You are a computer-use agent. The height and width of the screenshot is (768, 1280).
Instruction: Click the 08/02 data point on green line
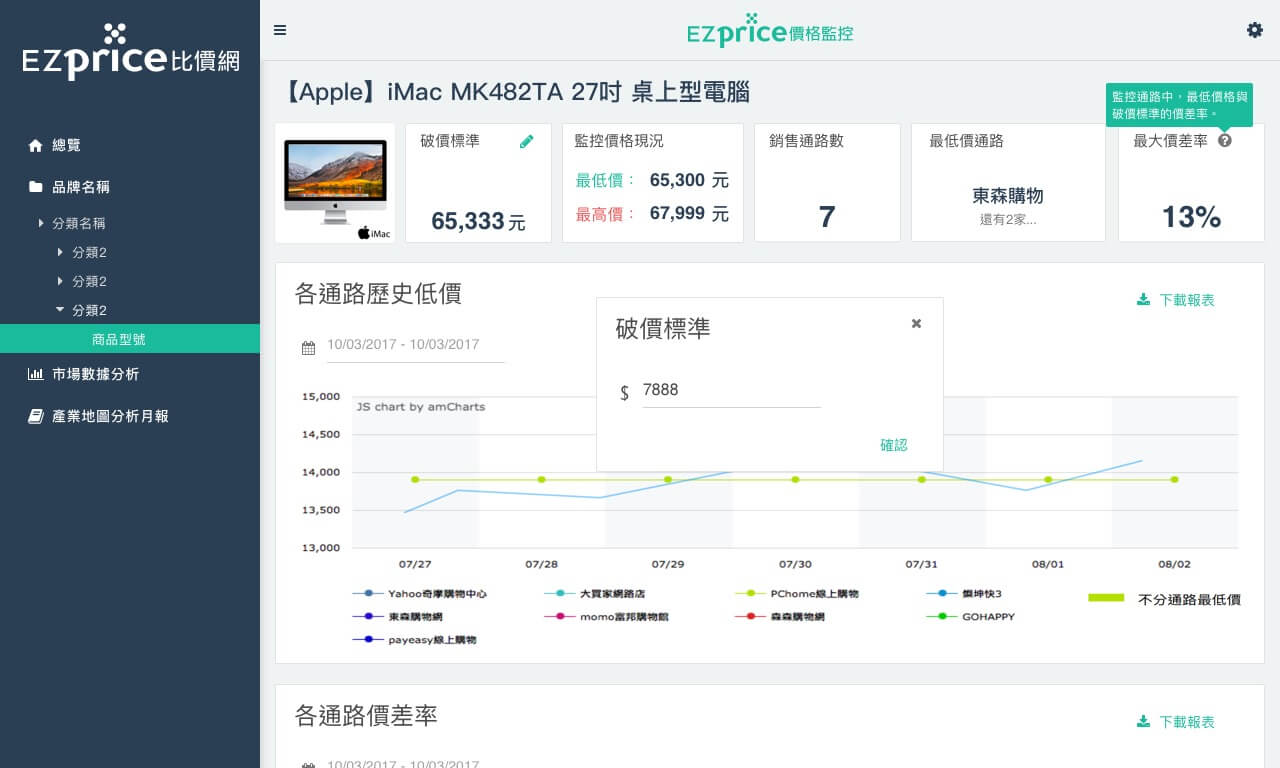pos(1174,479)
